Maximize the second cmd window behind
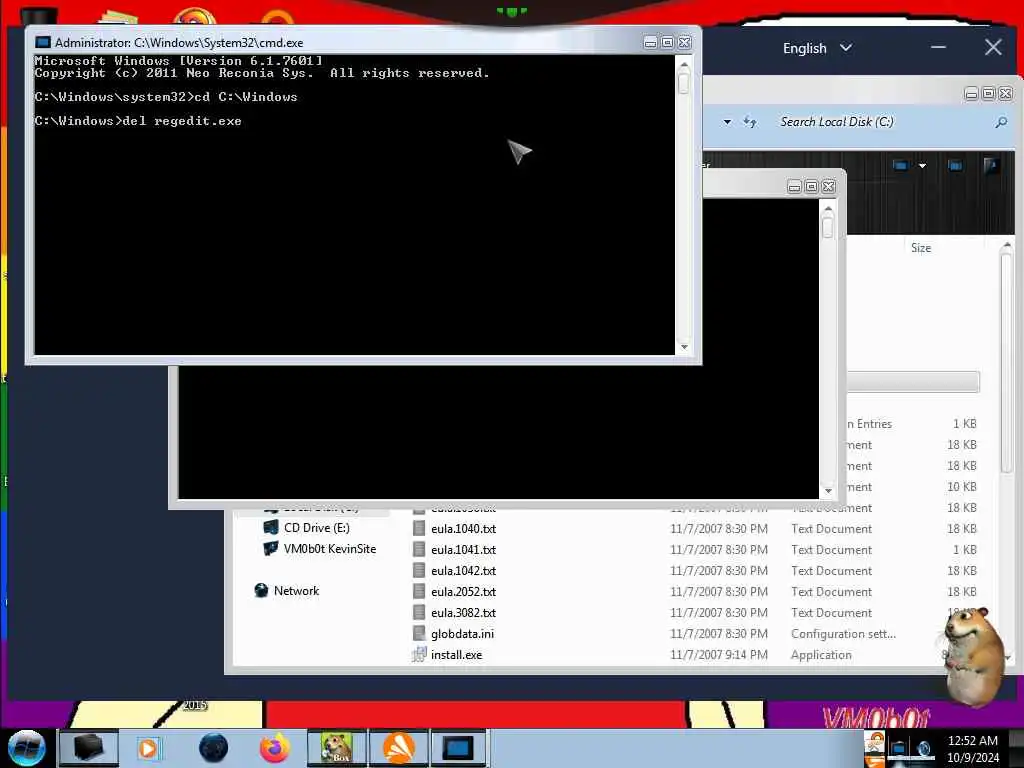This screenshot has width=1024, height=768. 812,187
